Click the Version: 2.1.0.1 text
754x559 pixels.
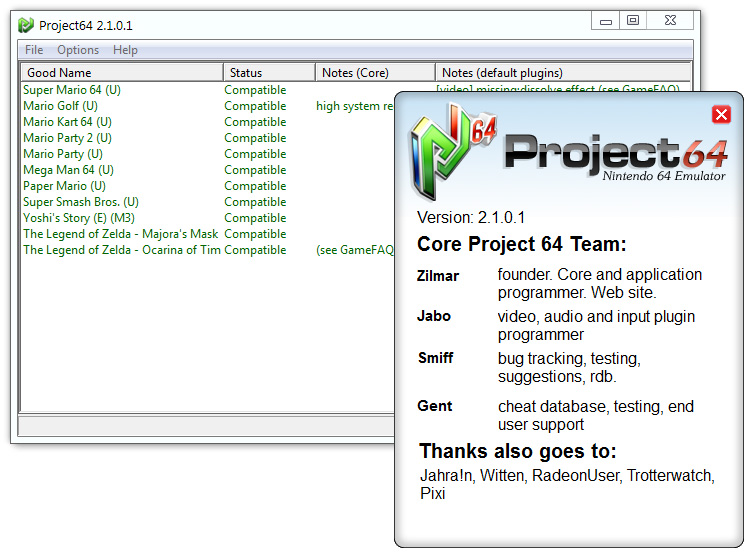pyautogui.click(x=471, y=217)
